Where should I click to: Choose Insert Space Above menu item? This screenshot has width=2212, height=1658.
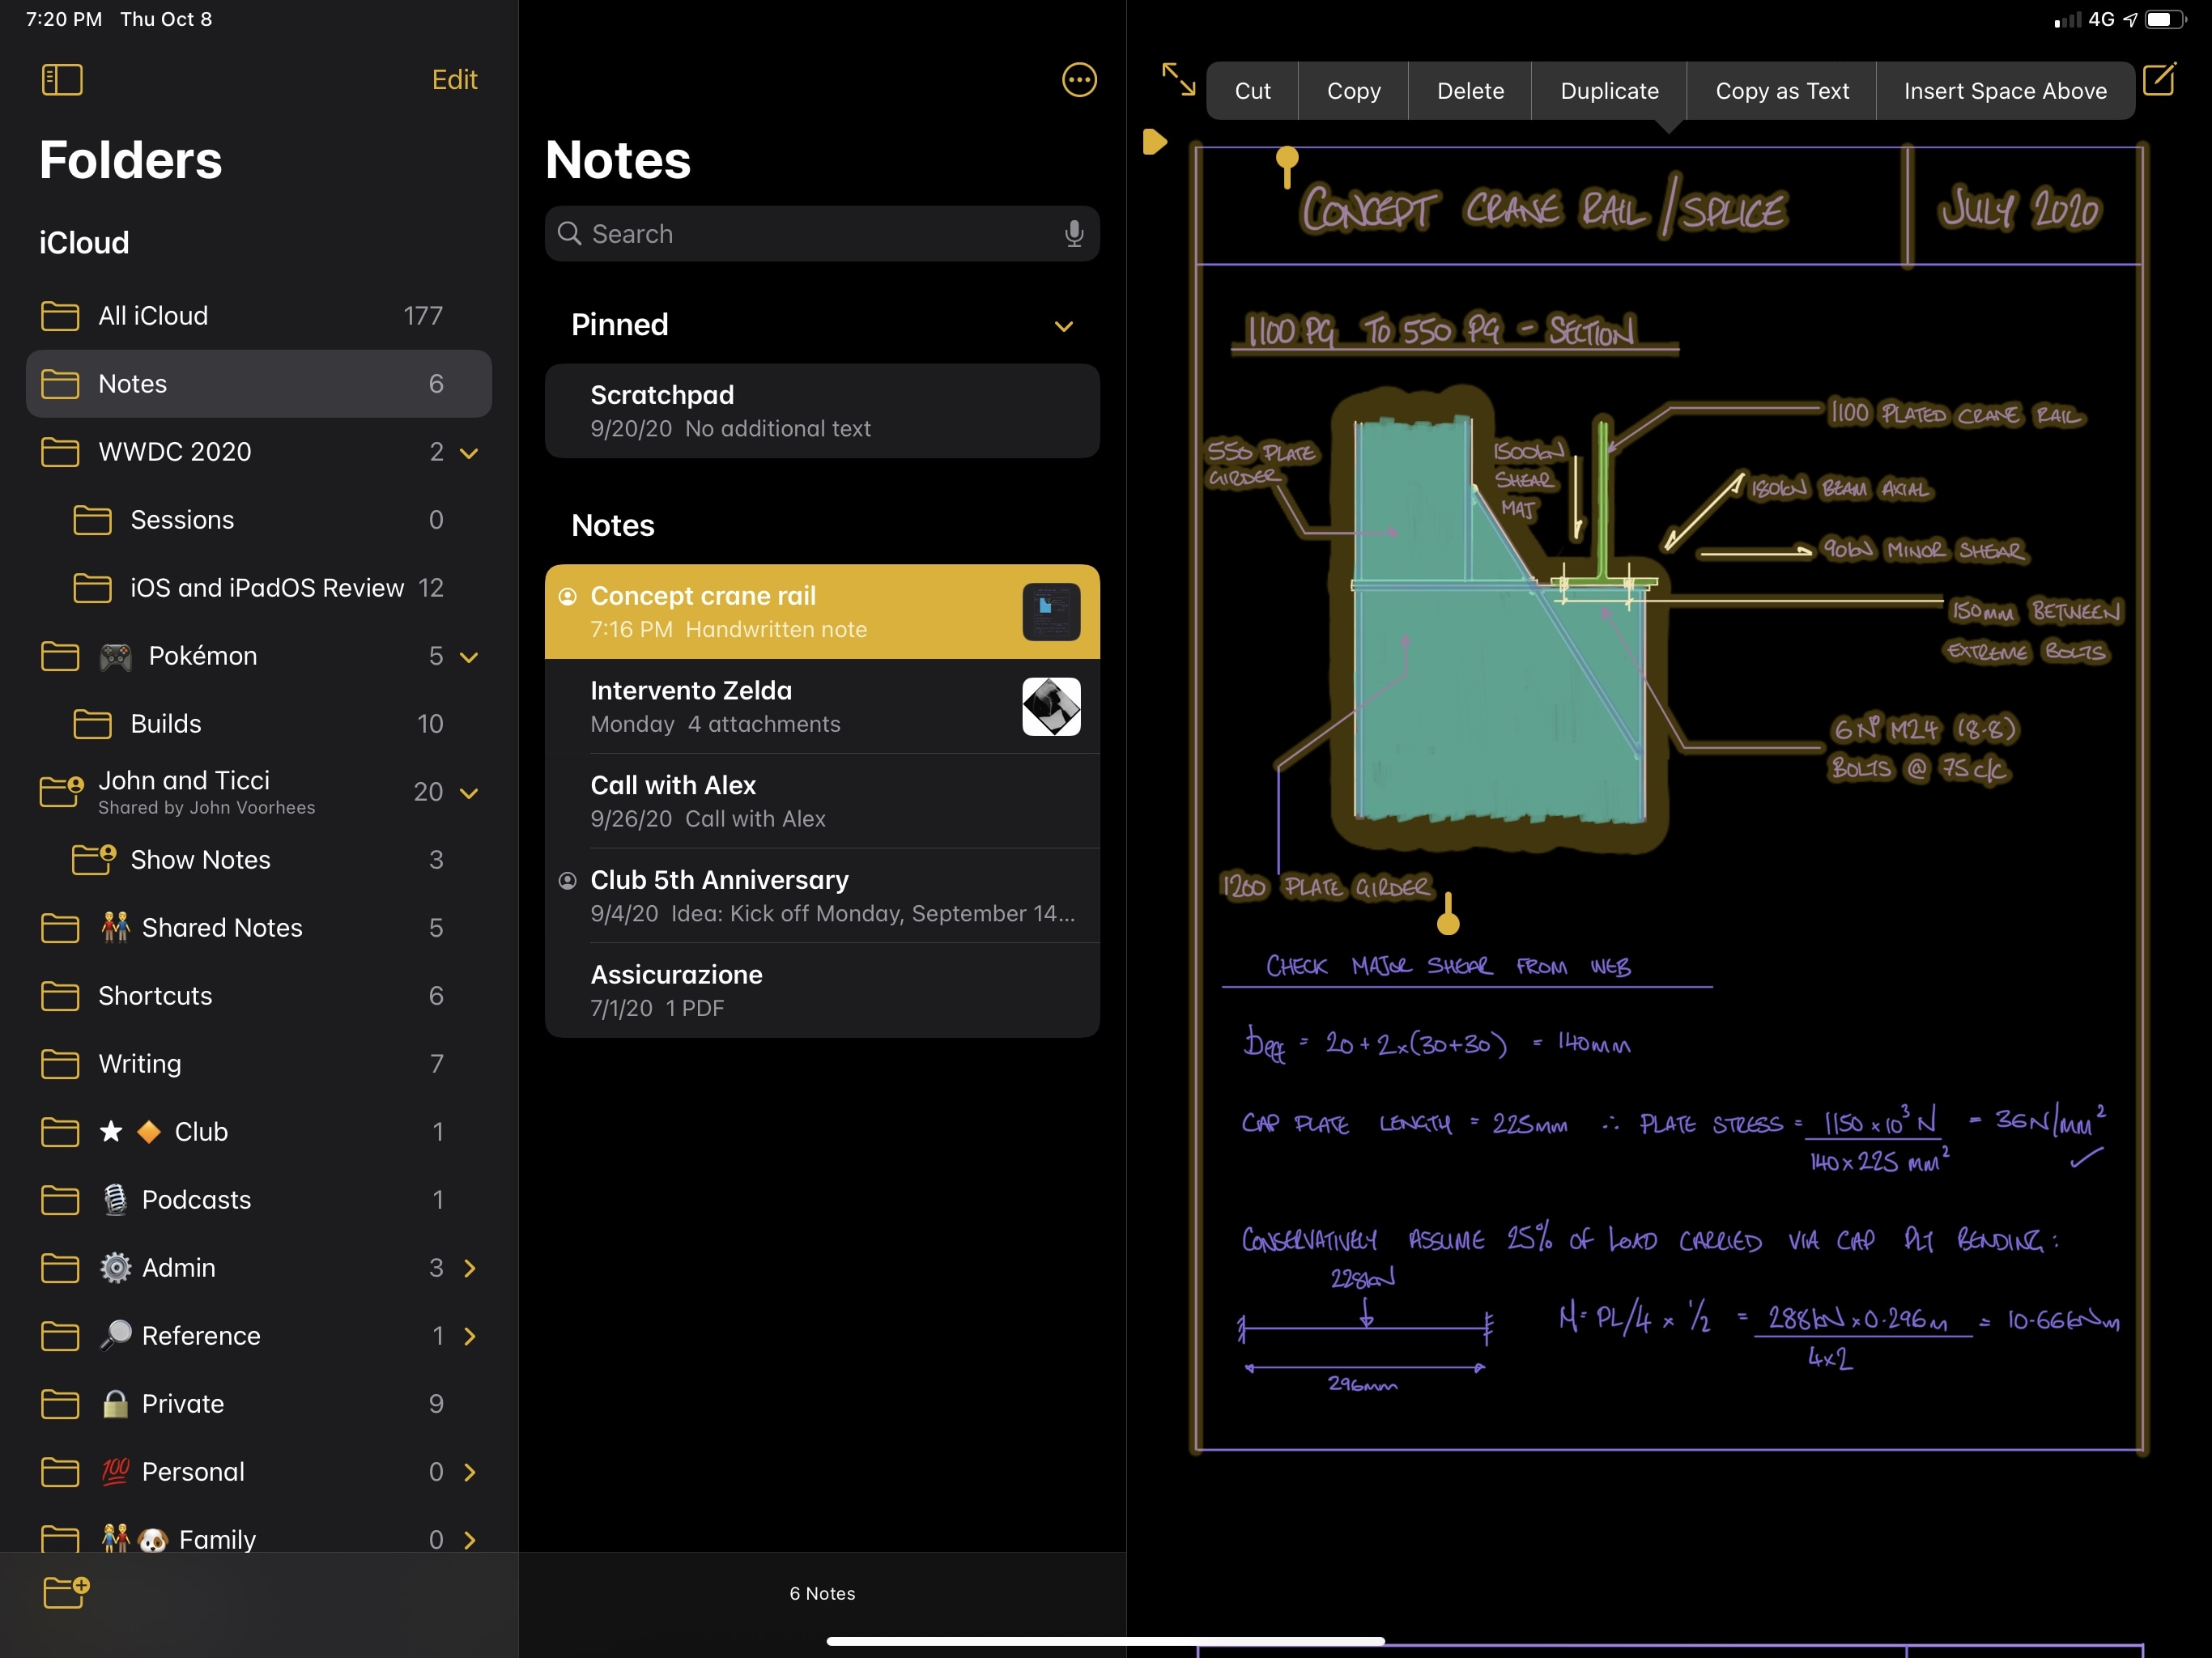click(x=2005, y=91)
